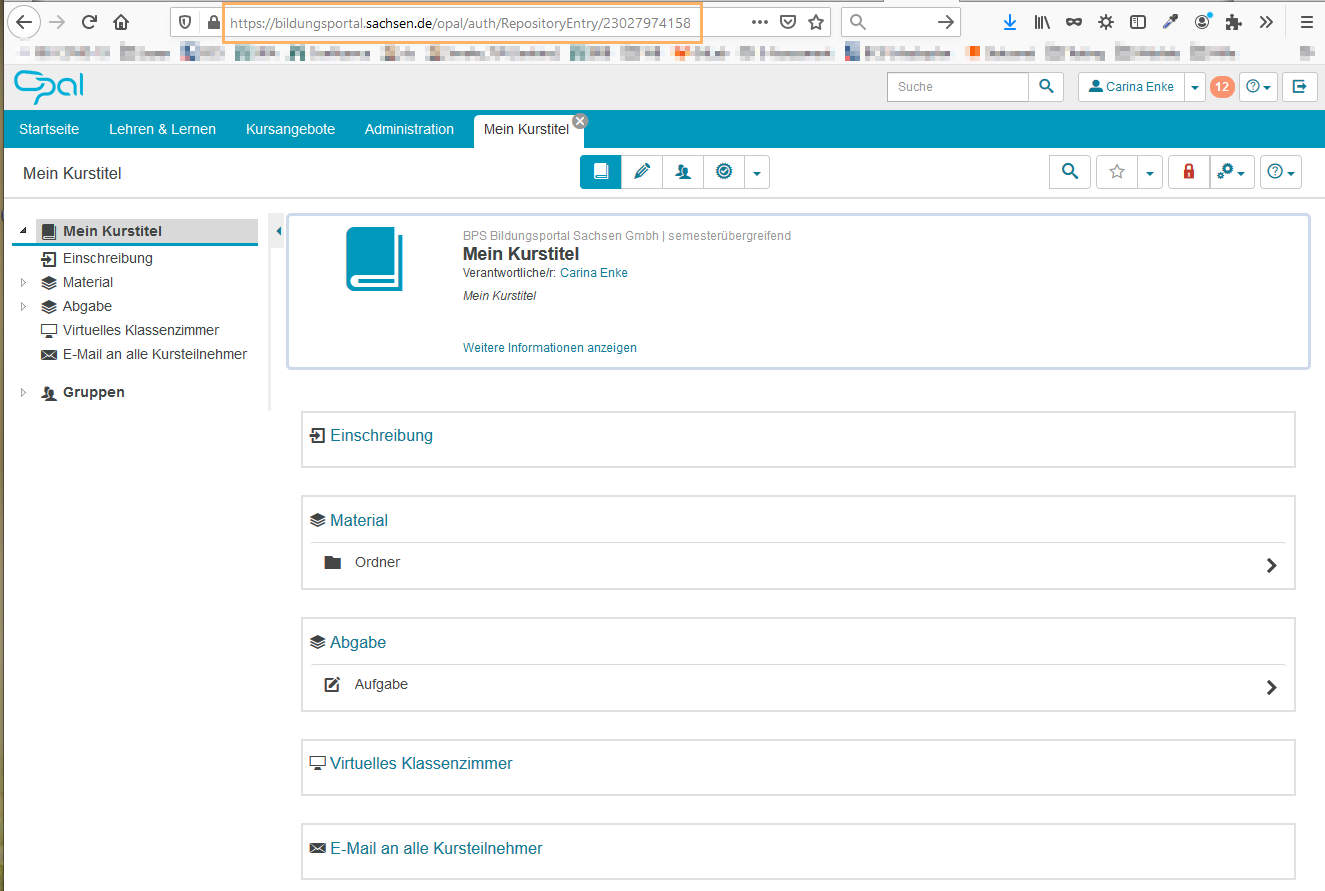Toggle the favorite star for this course
This screenshot has height=891, width=1325.
1117,172
